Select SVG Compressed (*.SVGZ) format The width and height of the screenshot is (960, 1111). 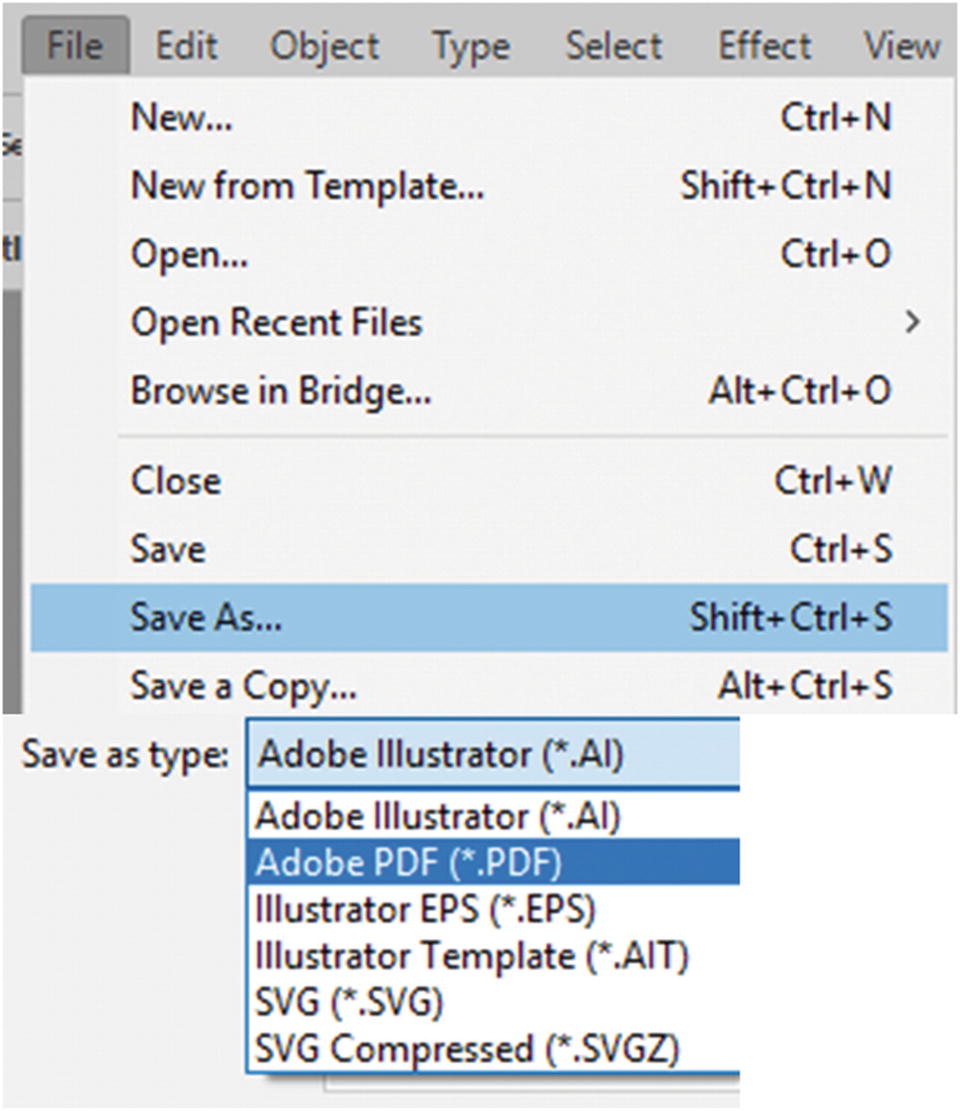(x=467, y=1049)
